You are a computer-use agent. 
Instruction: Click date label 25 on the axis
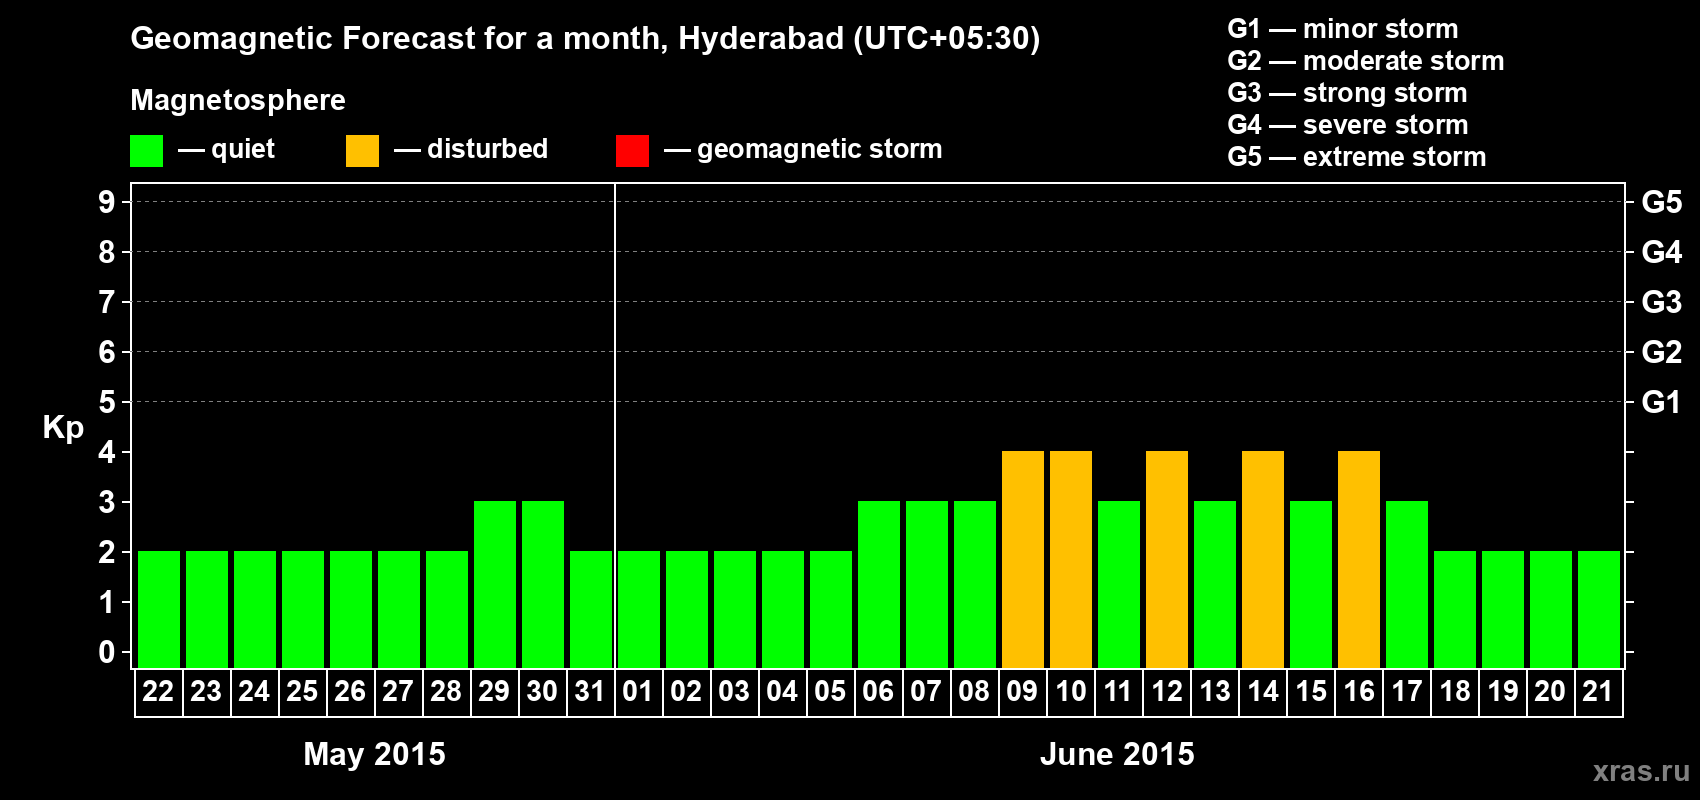pyautogui.click(x=302, y=691)
